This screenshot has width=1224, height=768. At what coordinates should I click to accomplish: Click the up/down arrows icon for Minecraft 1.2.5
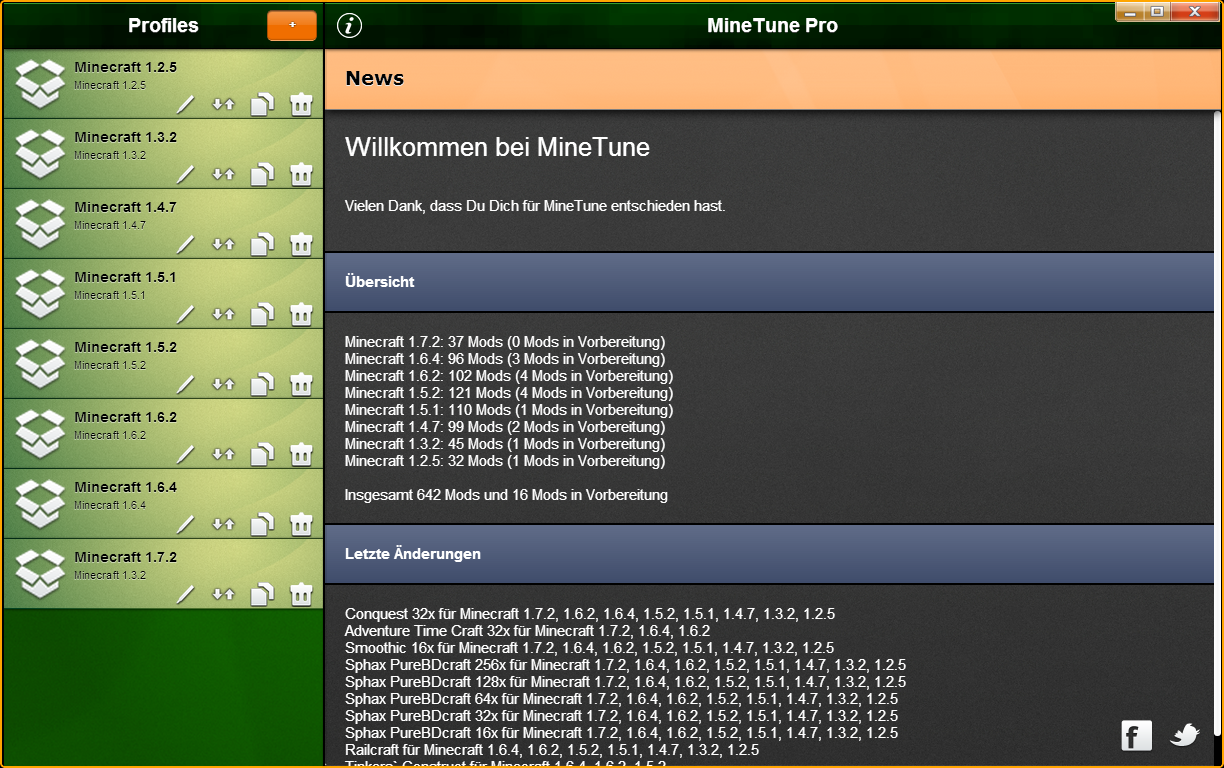223,104
